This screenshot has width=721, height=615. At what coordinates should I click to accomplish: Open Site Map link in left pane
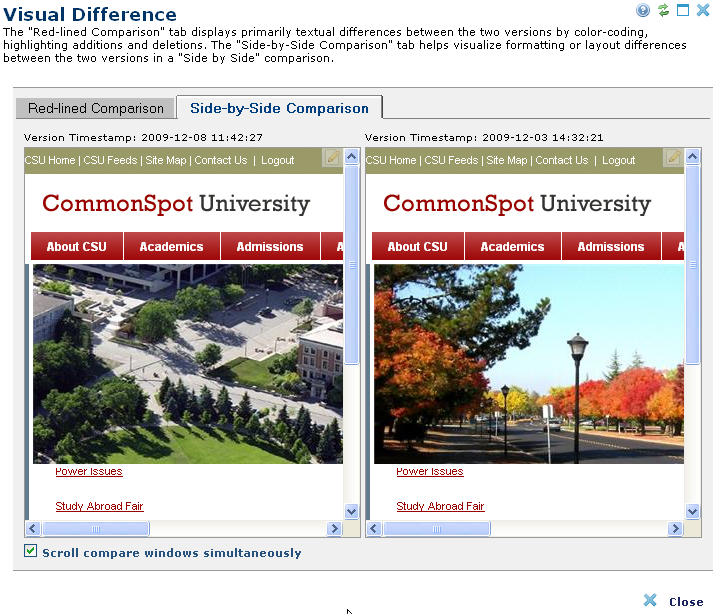click(166, 160)
